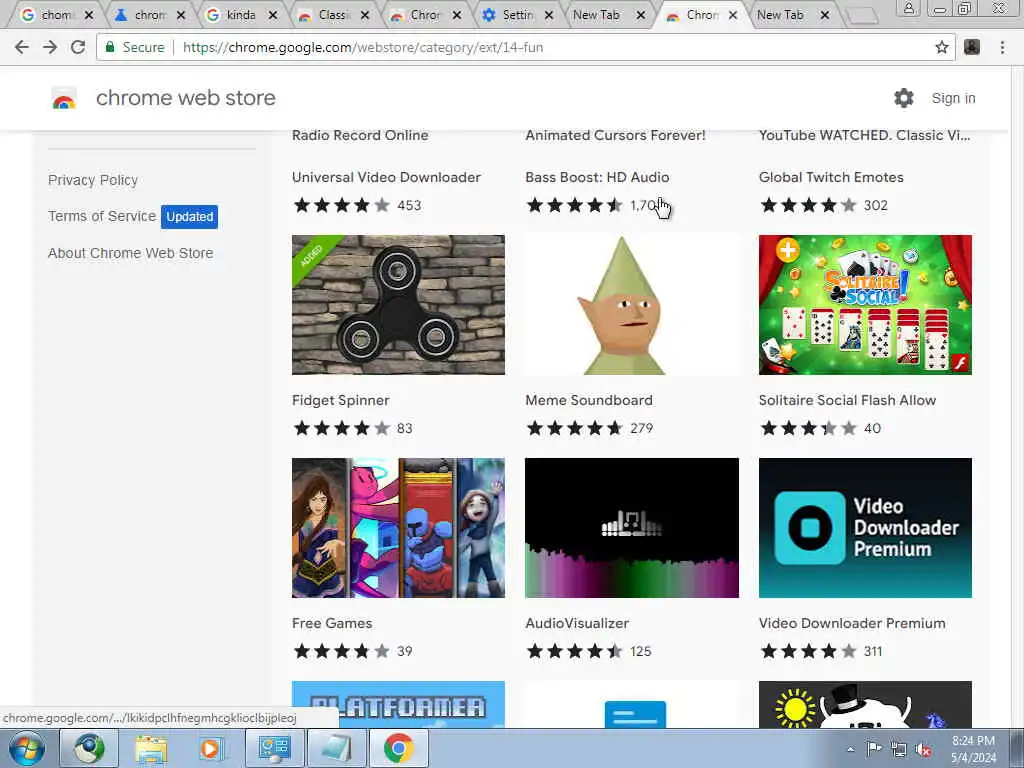The image size is (1024, 768).
Task: Open the file explorer taskbar icon
Action: click(x=151, y=748)
